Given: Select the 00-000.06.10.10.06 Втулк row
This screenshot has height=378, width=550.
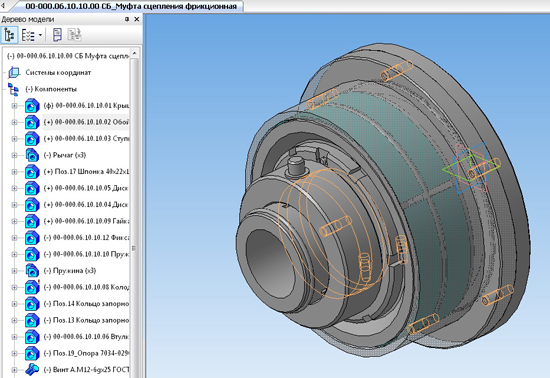Looking at the screenshot, I should tap(86, 337).
